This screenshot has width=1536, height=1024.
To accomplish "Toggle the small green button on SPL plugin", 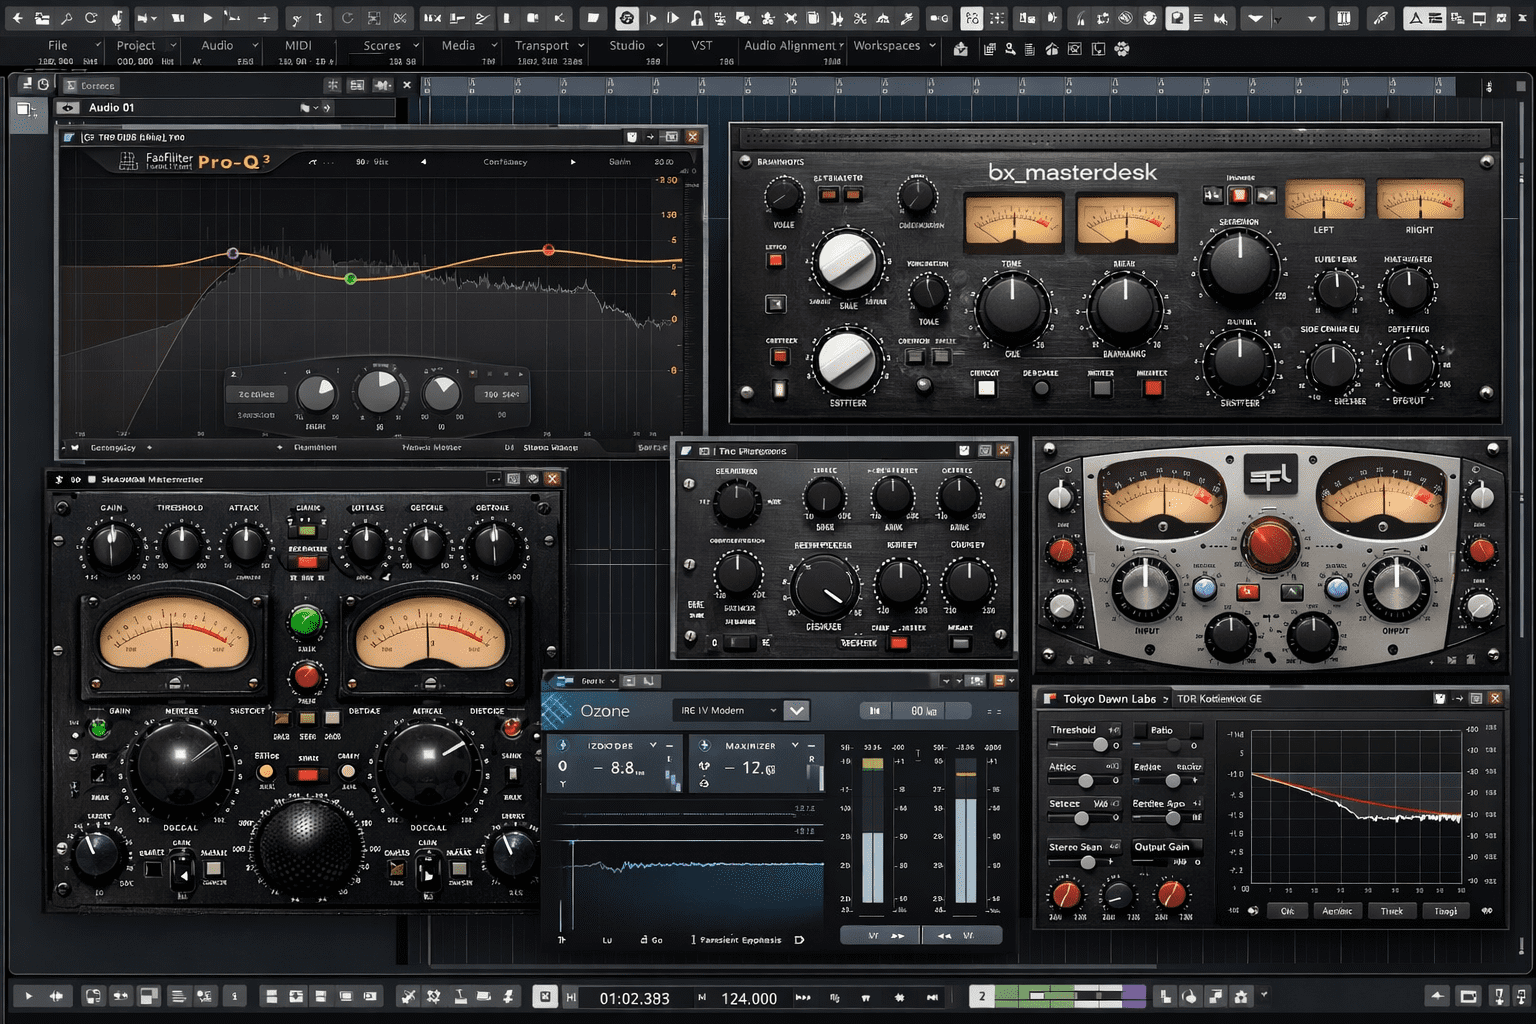I will (1292, 592).
